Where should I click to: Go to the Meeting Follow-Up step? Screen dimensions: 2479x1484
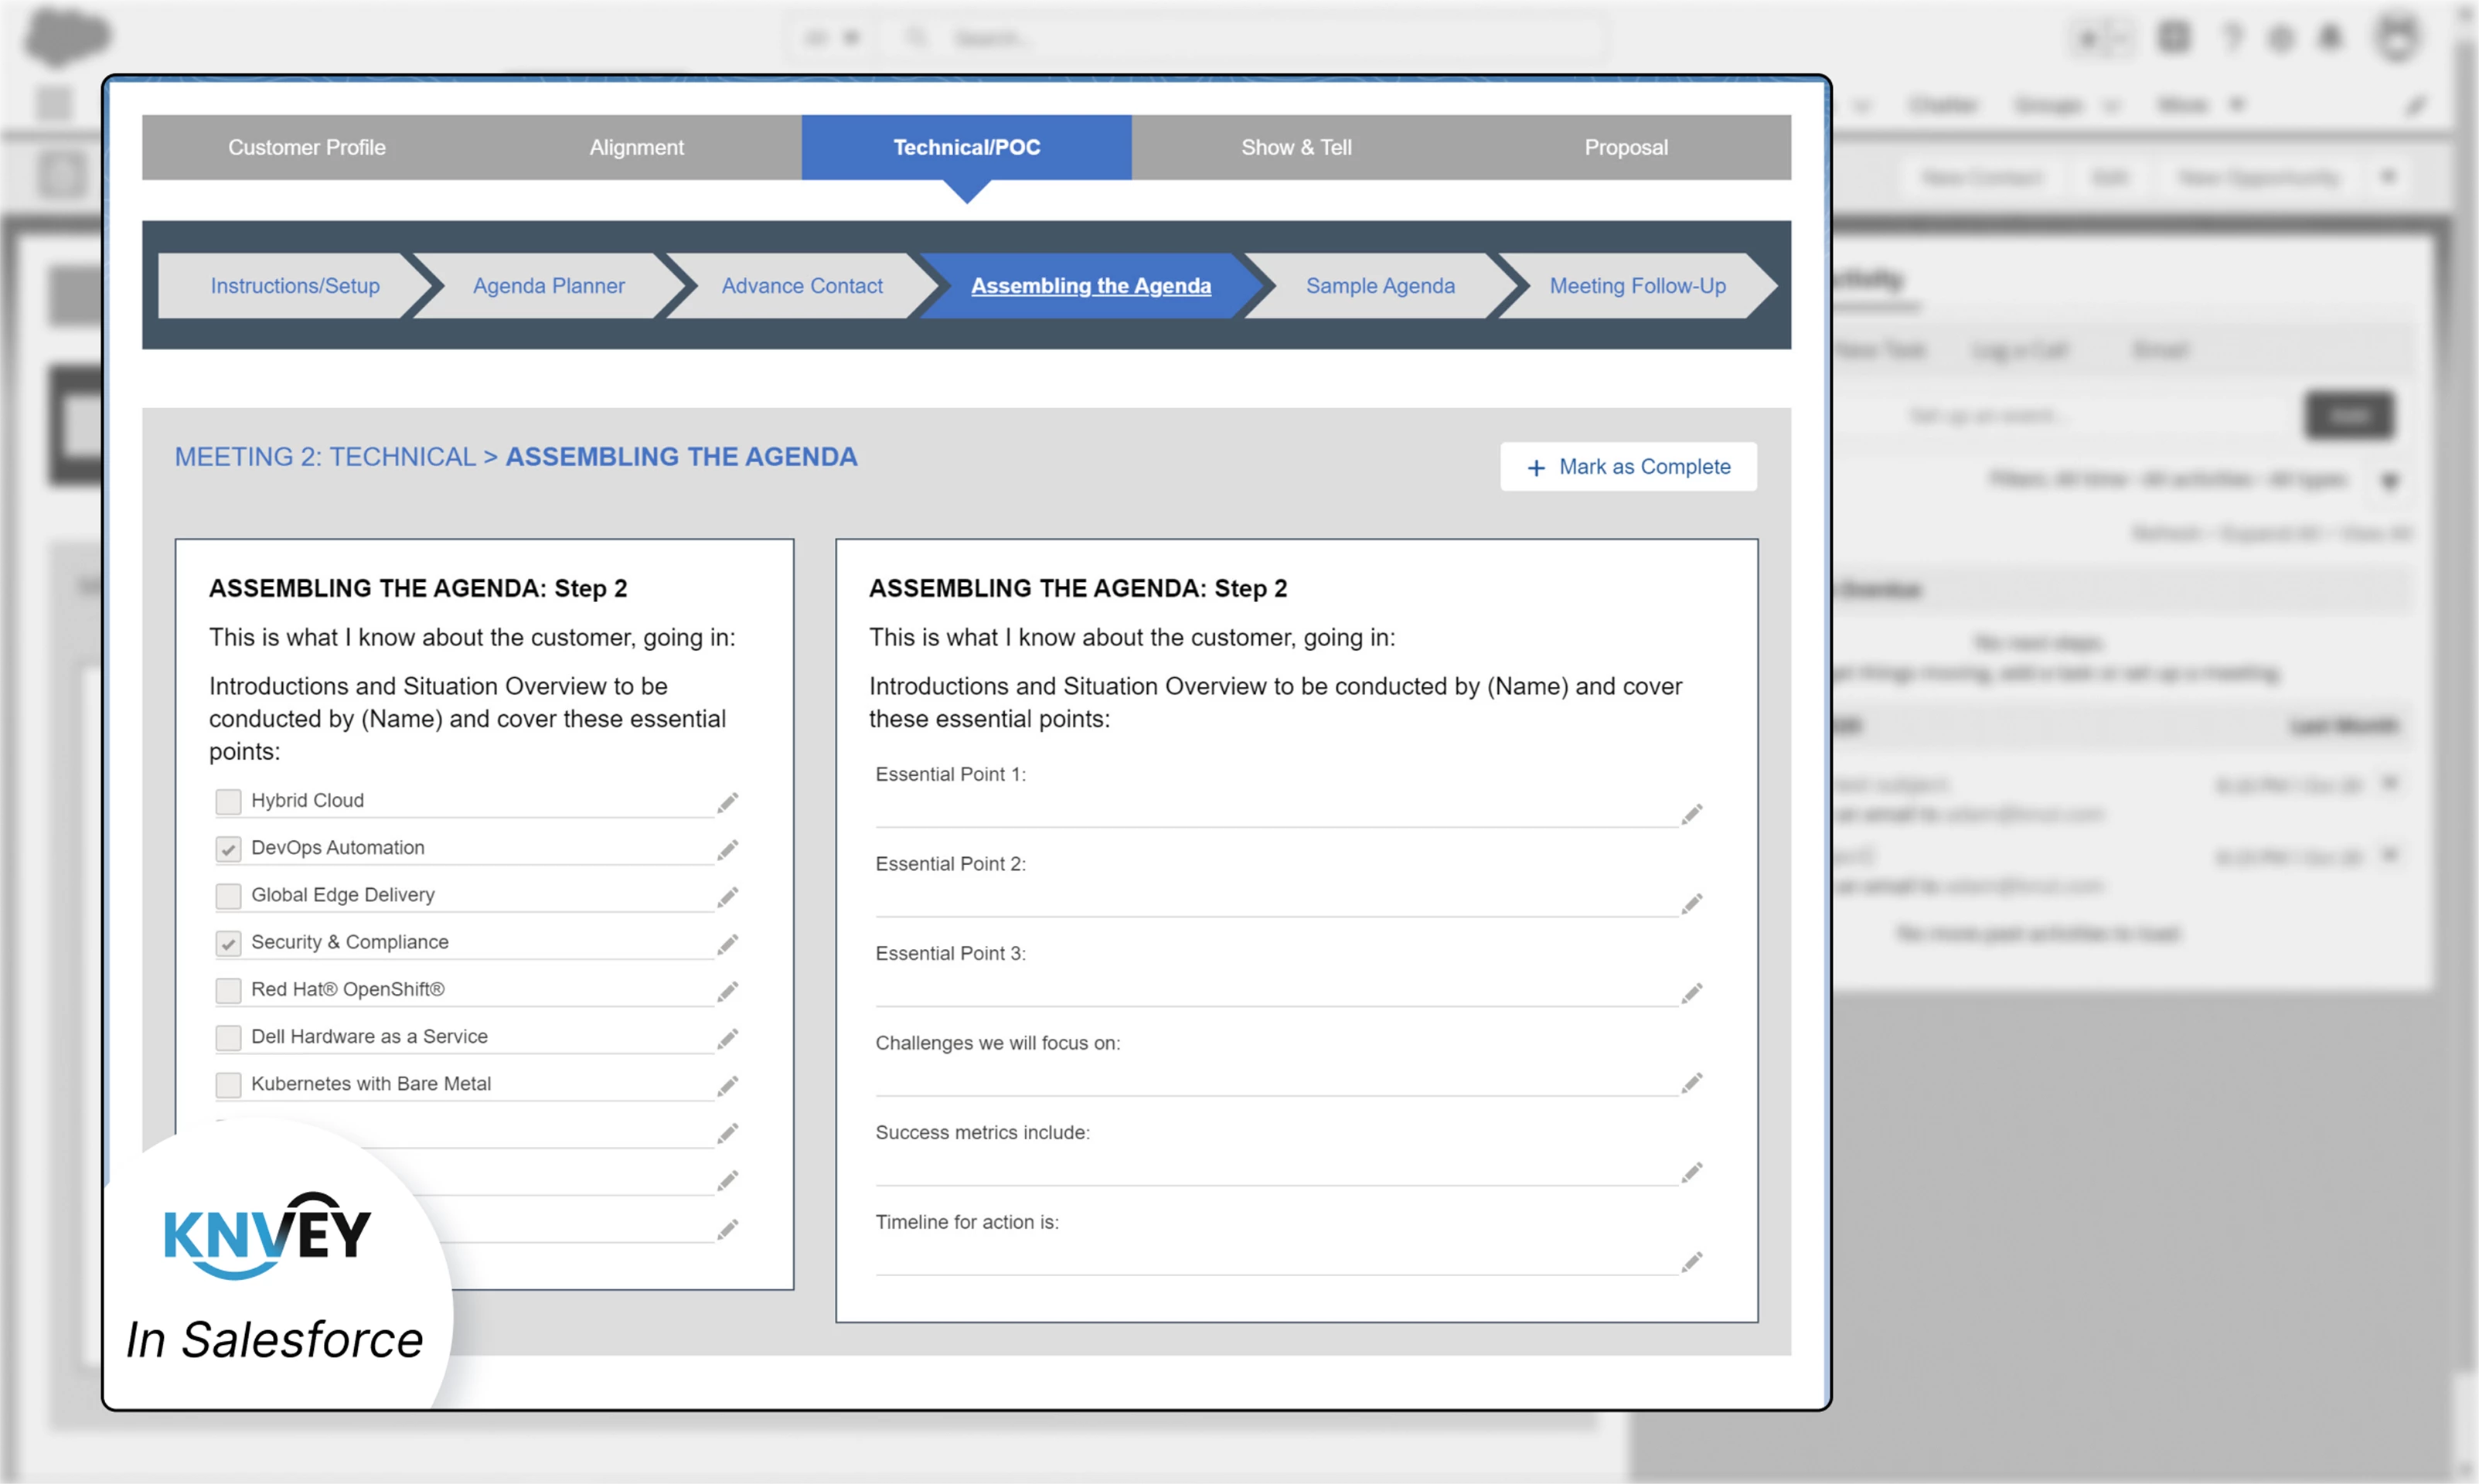[1638, 286]
